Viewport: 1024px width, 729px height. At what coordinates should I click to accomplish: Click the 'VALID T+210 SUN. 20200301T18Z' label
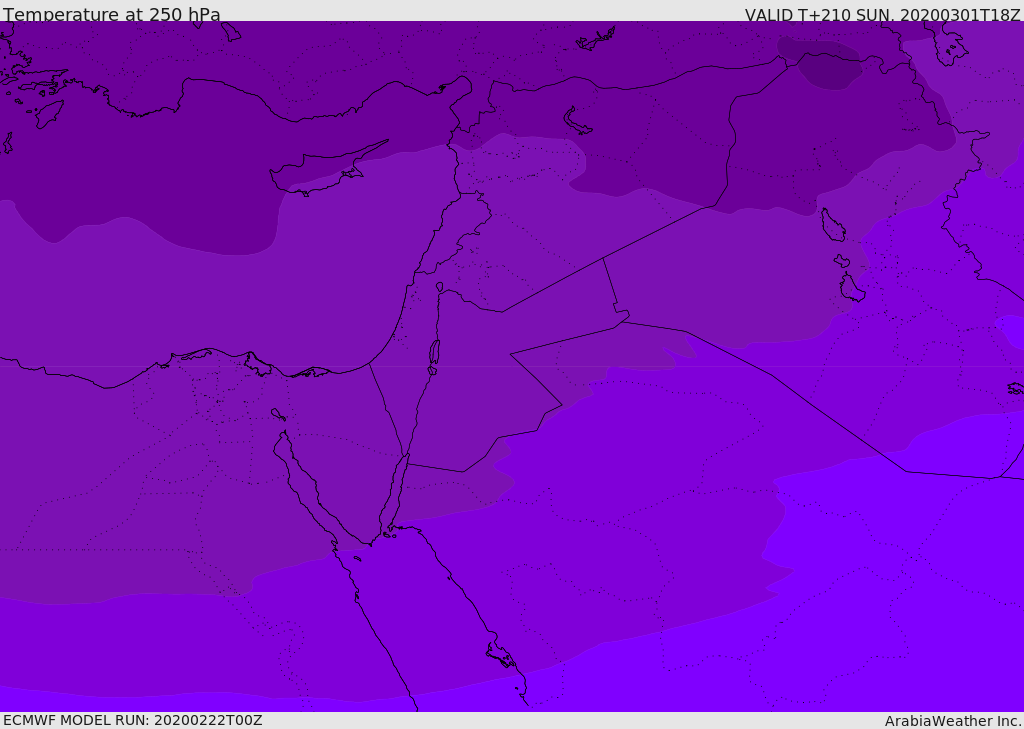coord(882,14)
